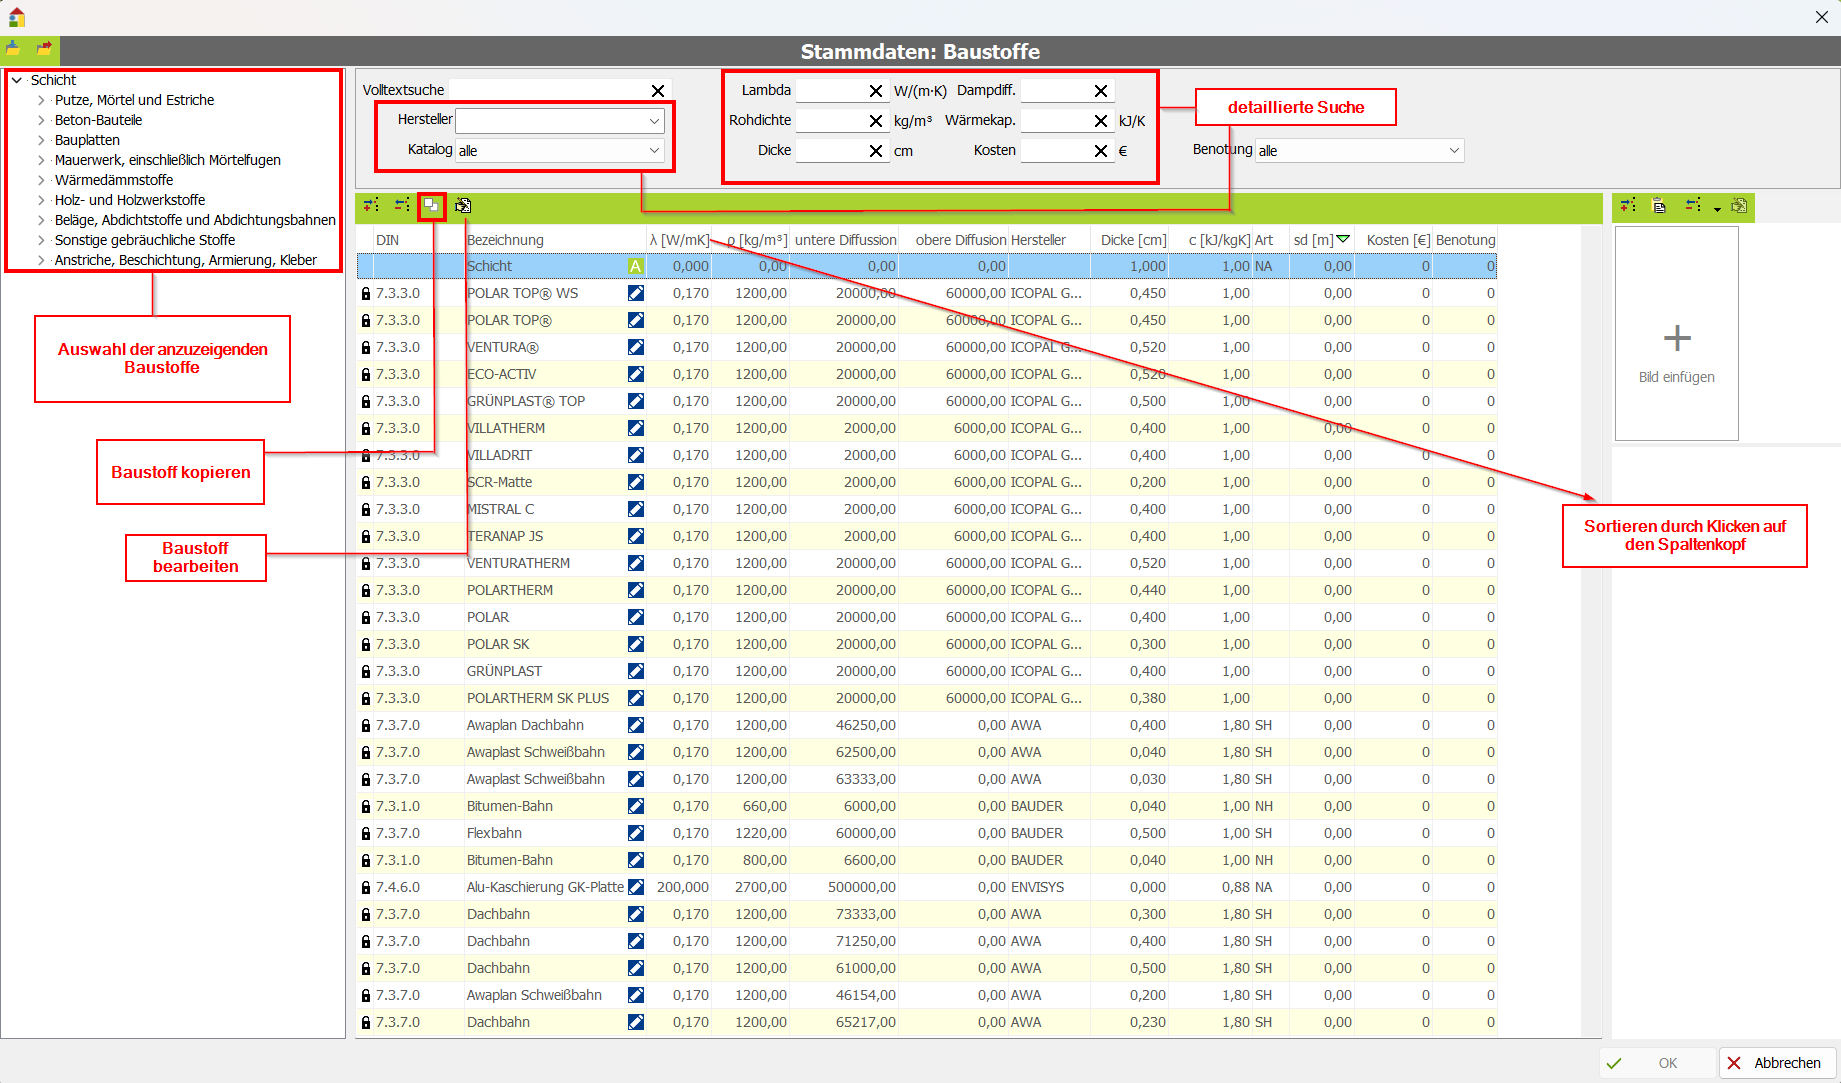Screen dimensions: 1841x1083
Task: Select Holz- und Holzwerkstoffe in tree
Action: point(130,200)
